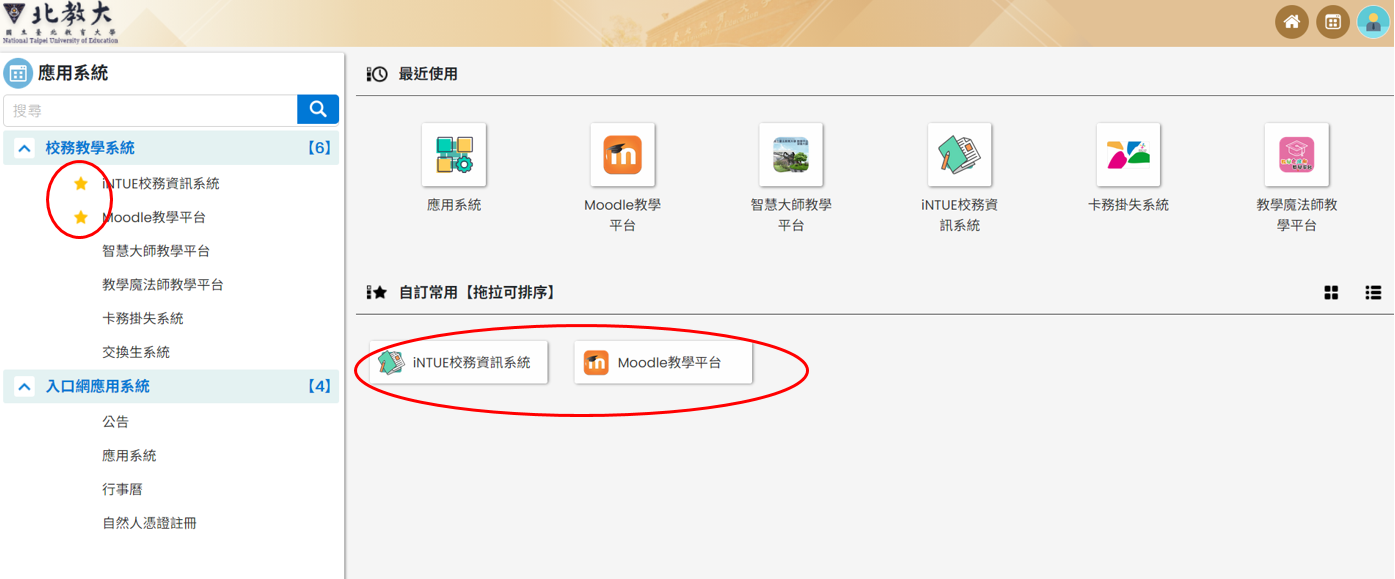Click the Moodle教學平台 favorite card
This screenshot has height=579, width=1395.
[x=663, y=363]
